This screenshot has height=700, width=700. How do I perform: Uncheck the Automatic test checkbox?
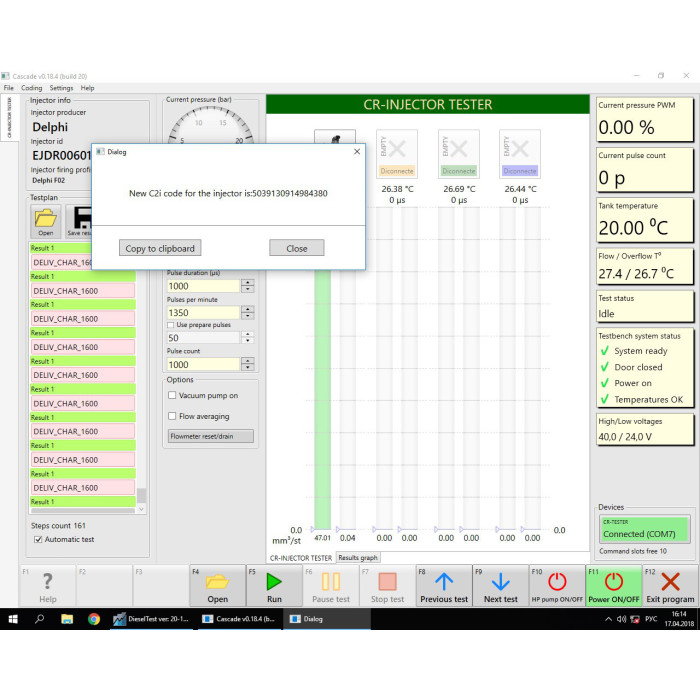tap(38, 539)
